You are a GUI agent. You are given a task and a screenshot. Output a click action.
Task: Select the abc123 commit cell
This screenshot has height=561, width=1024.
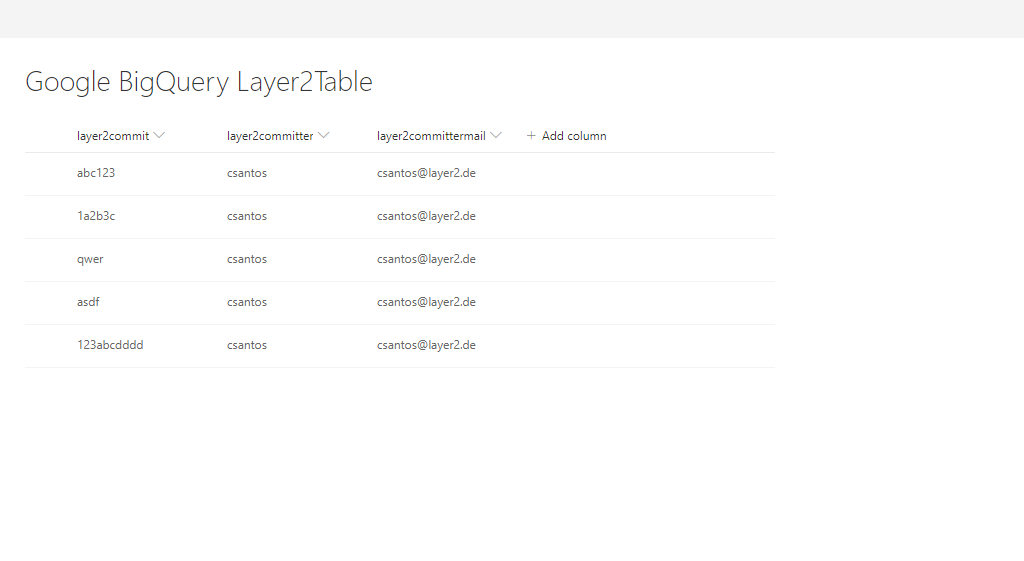coord(96,173)
